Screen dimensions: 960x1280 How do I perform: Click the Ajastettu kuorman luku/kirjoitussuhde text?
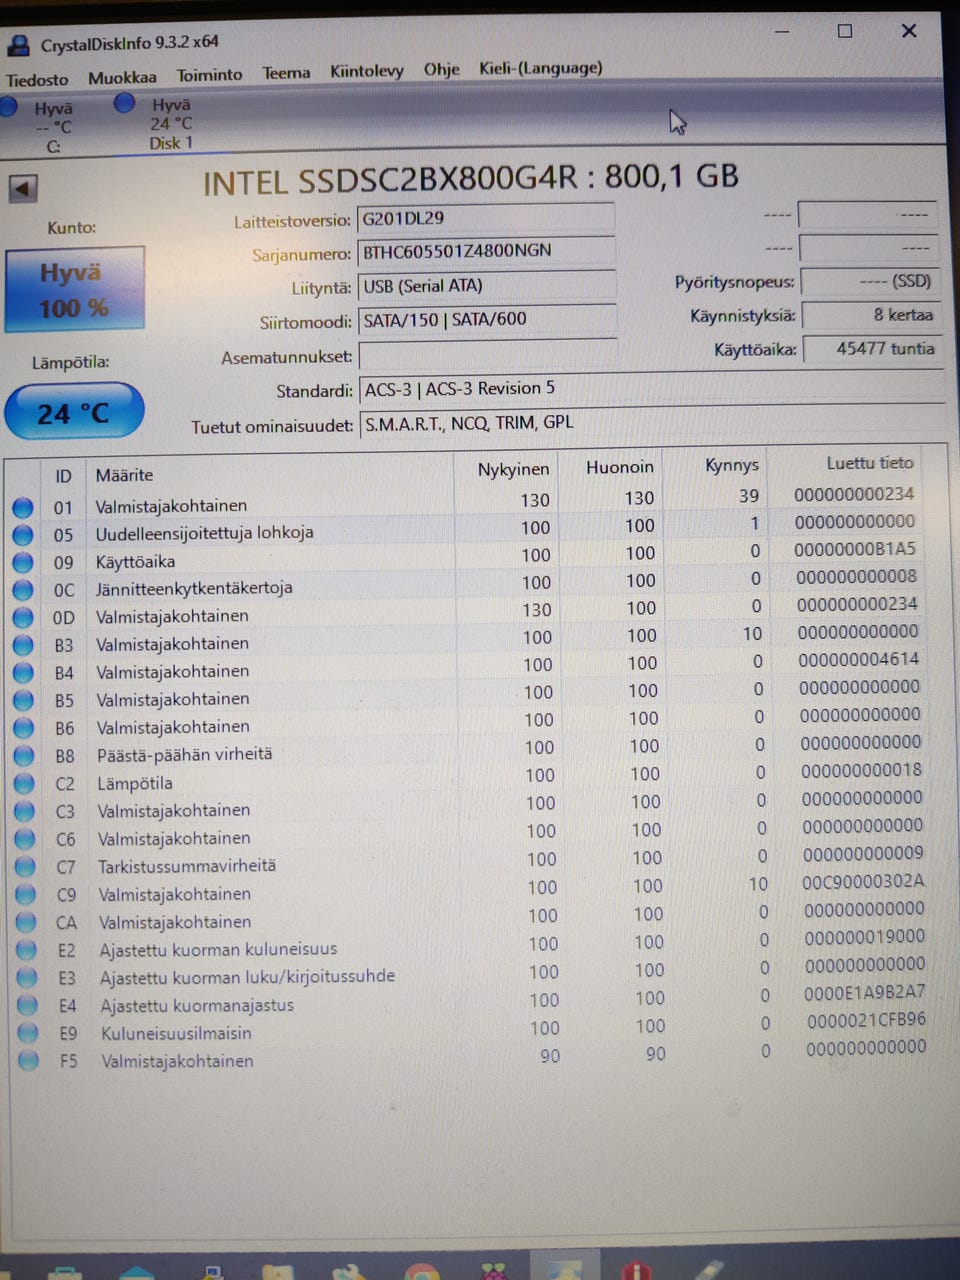pyautogui.click(x=247, y=977)
